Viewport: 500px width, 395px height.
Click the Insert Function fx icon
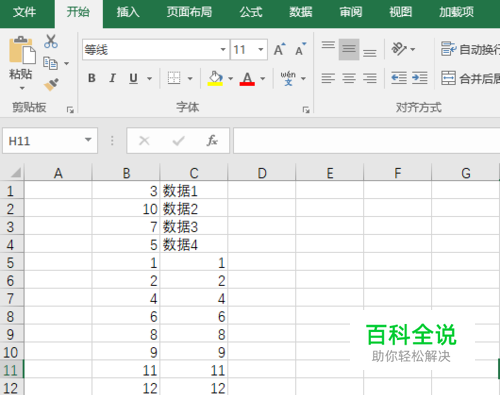click(212, 141)
